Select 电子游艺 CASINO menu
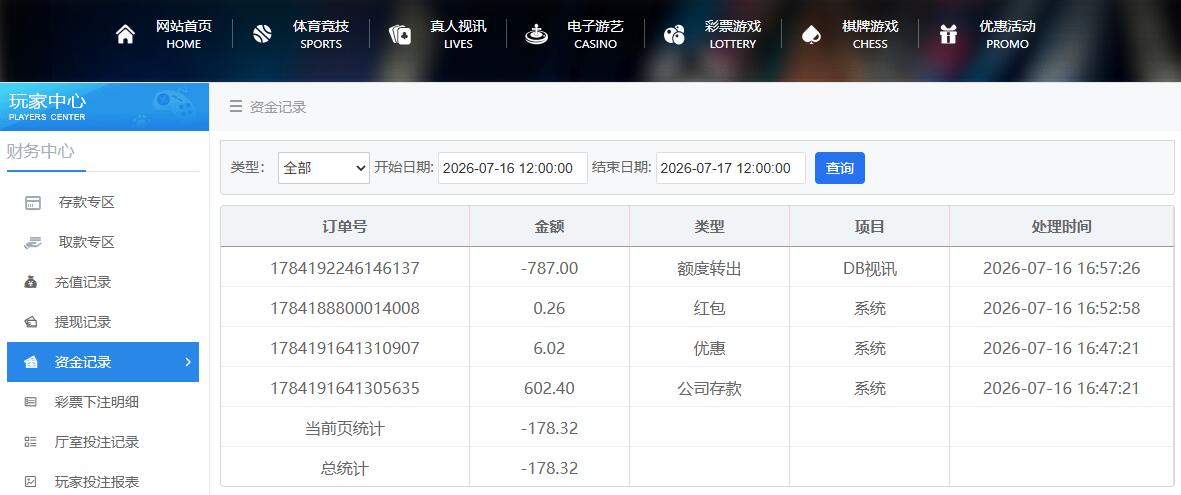1181x495 pixels. [595, 35]
